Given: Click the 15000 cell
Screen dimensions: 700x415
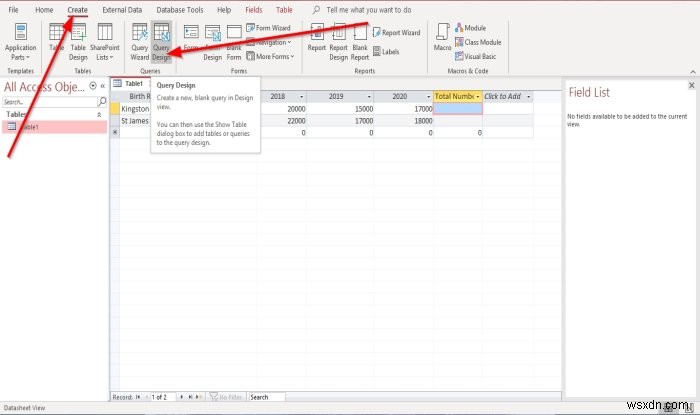Looking at the screenshot, I should 340,109.
